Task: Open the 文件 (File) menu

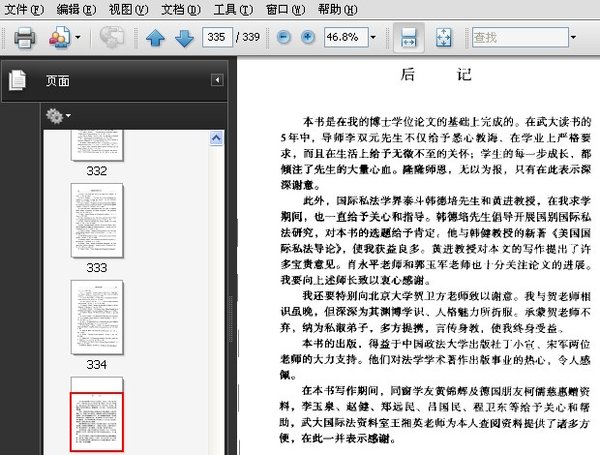Action: point(24,9)
